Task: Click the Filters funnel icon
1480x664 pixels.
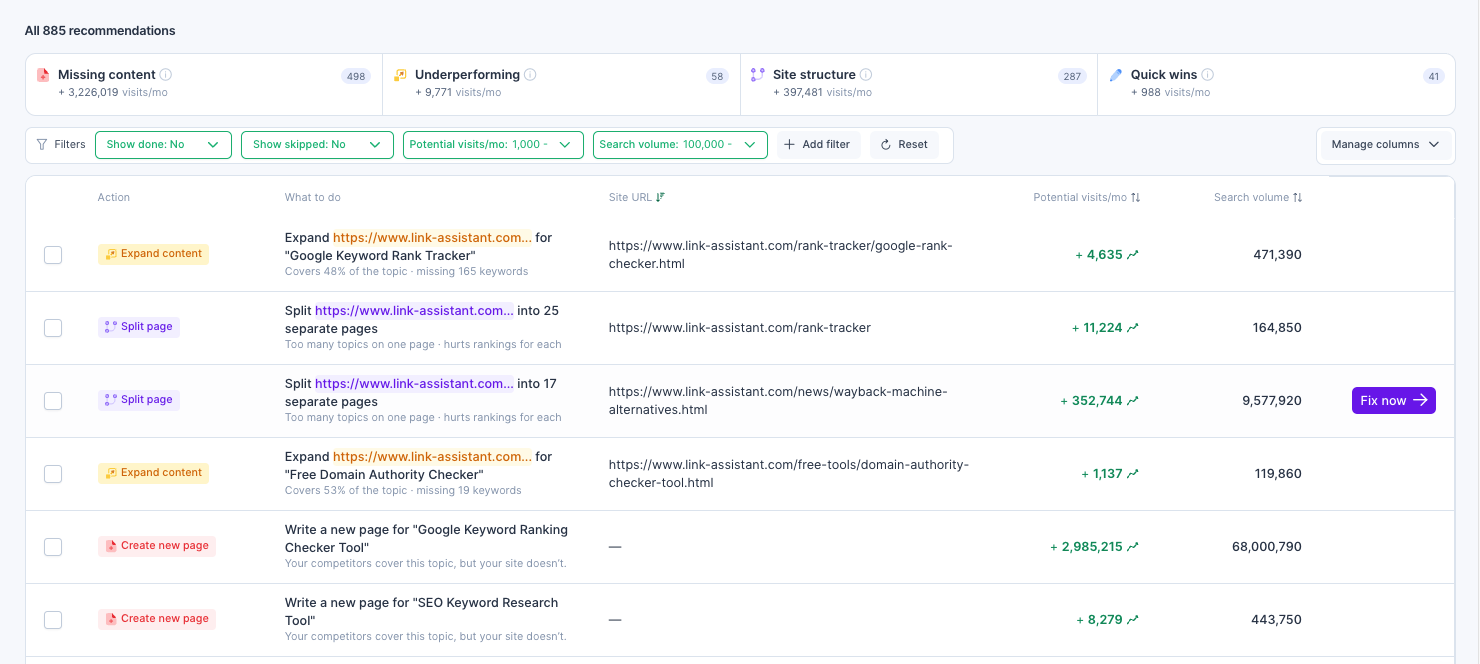Action: pyautogui.click(x=42, y=144)
